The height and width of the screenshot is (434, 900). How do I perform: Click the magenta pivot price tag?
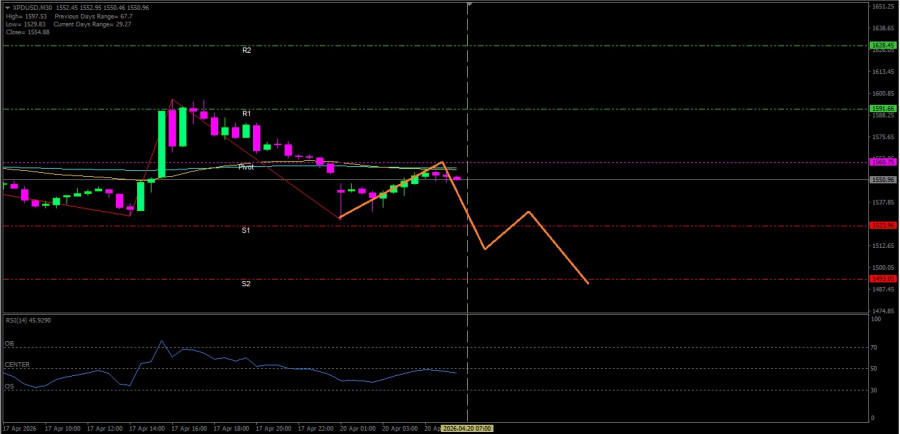[881, 162]
